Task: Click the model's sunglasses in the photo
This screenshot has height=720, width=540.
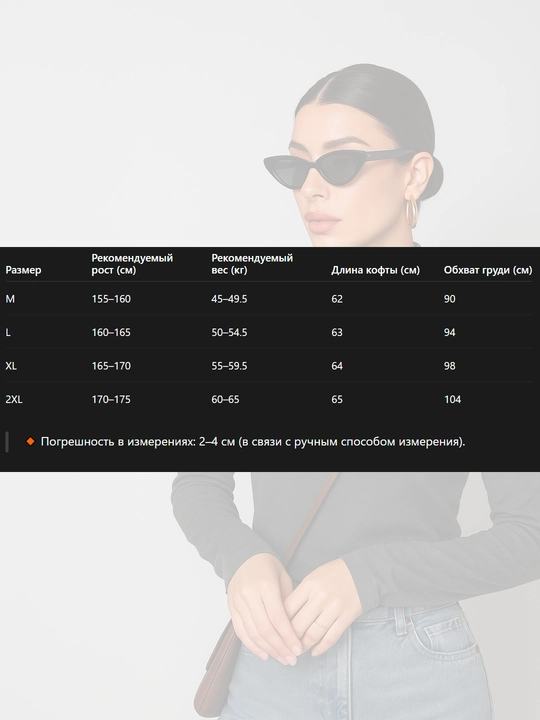Action: tap(338, 168)
